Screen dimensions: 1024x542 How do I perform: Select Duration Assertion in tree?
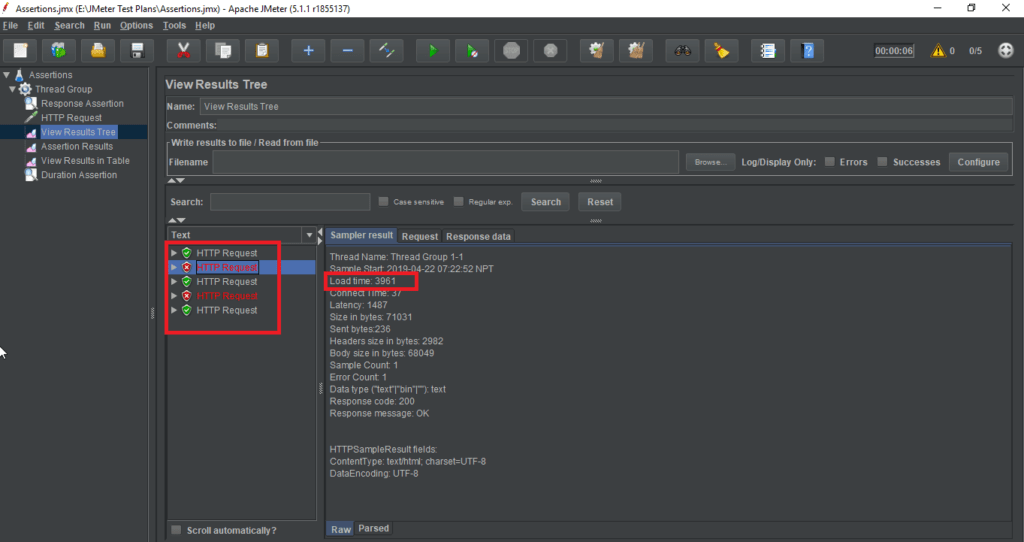click(79, 175)
